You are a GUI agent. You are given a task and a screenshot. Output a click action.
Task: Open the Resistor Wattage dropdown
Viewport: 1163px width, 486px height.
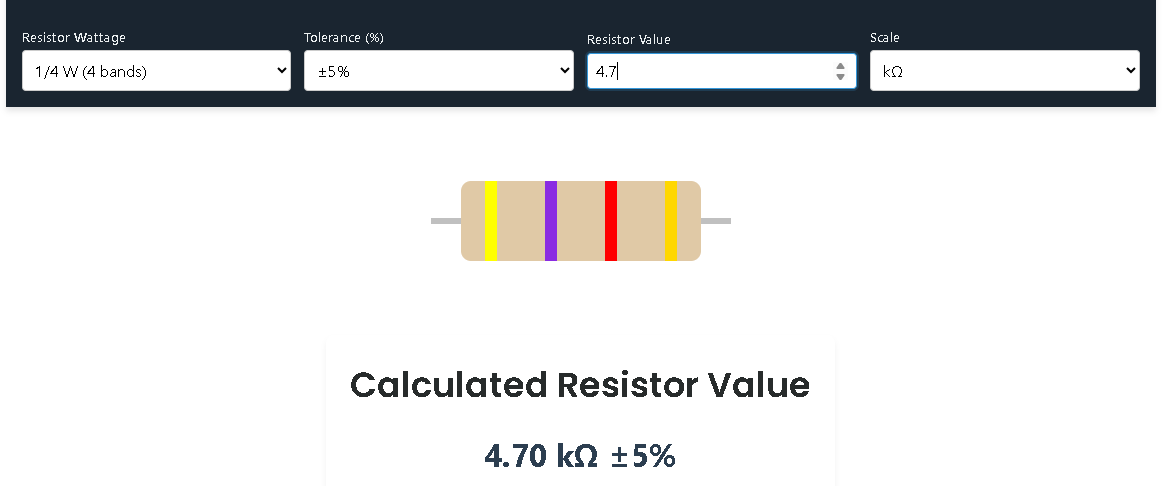156,71
